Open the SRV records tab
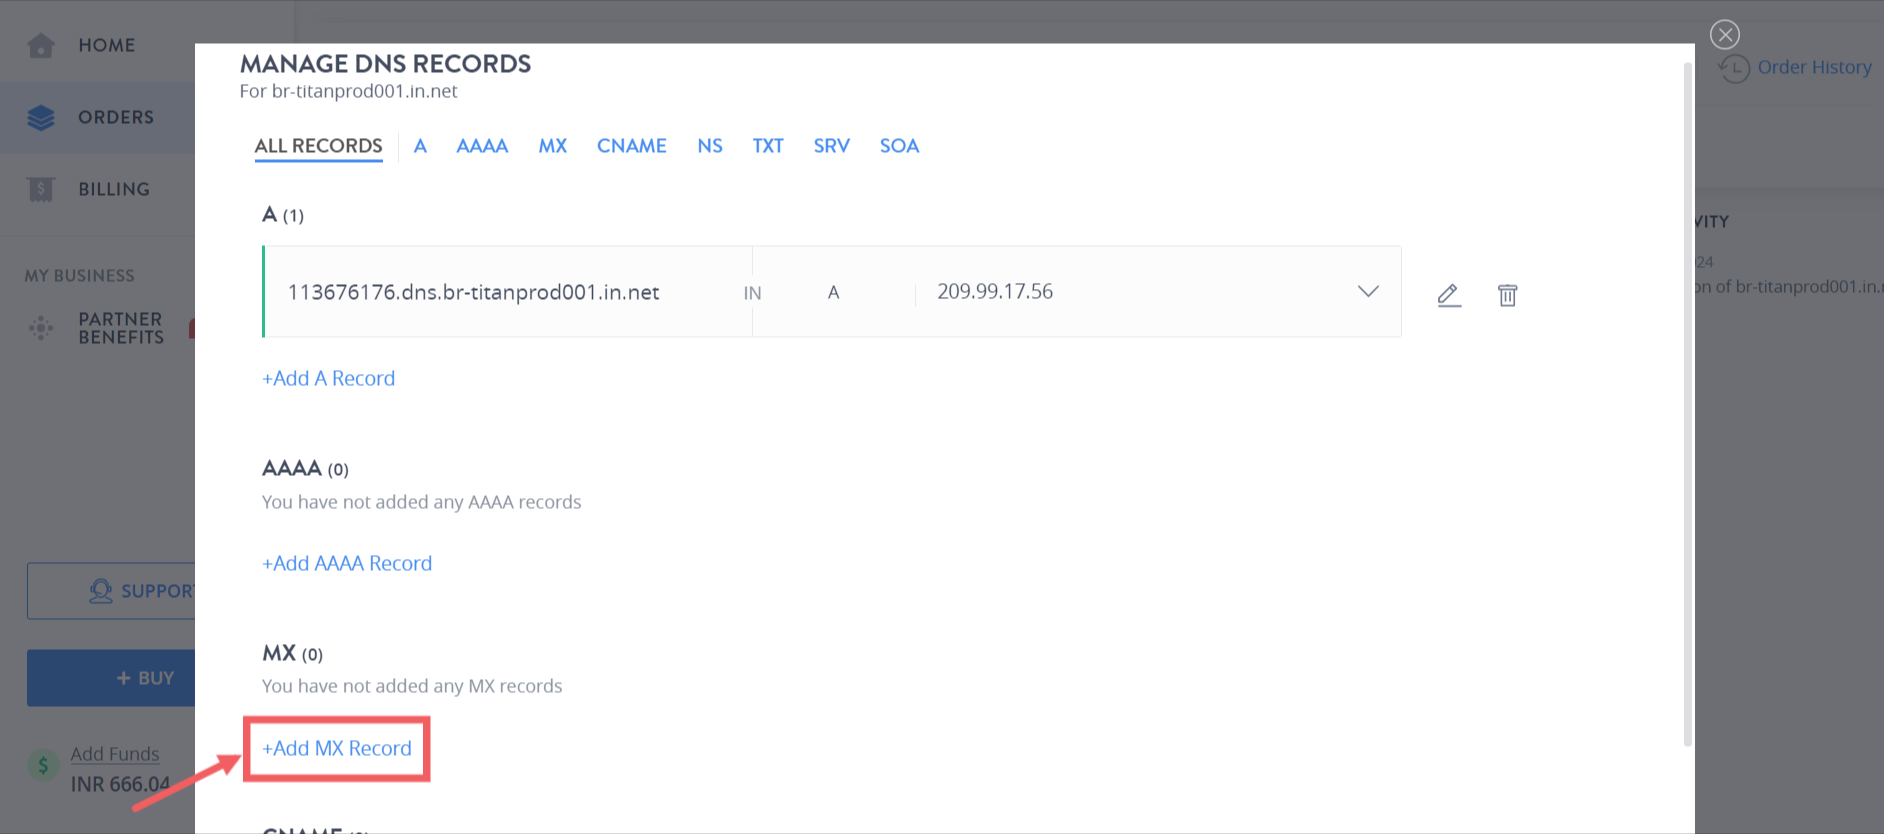 832,146
